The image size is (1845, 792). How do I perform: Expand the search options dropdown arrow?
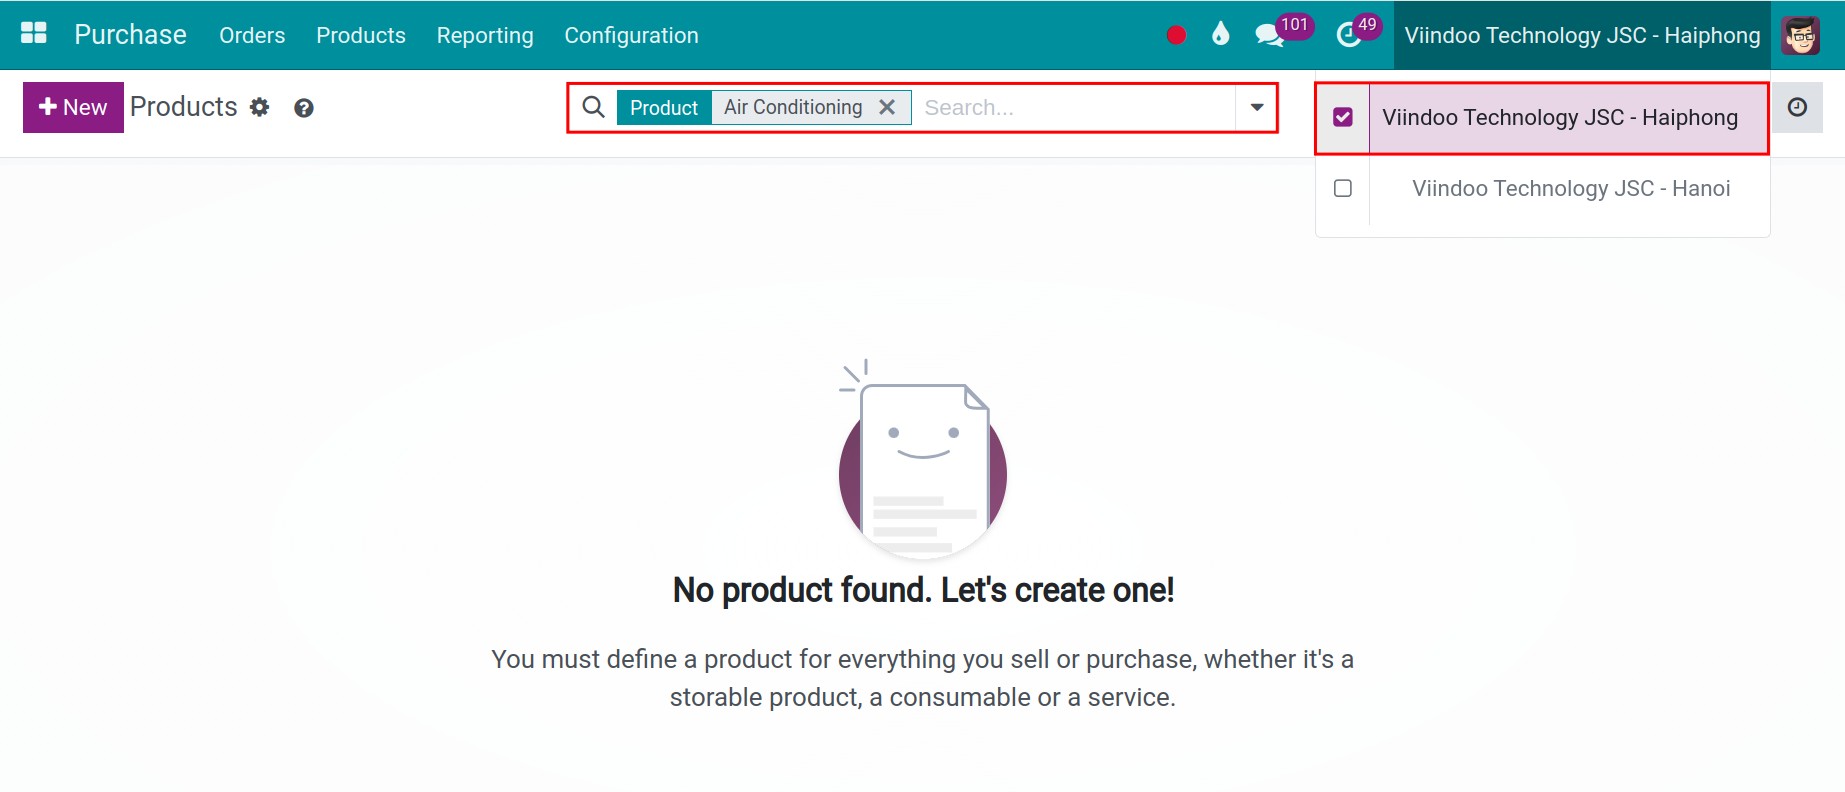1257,107
